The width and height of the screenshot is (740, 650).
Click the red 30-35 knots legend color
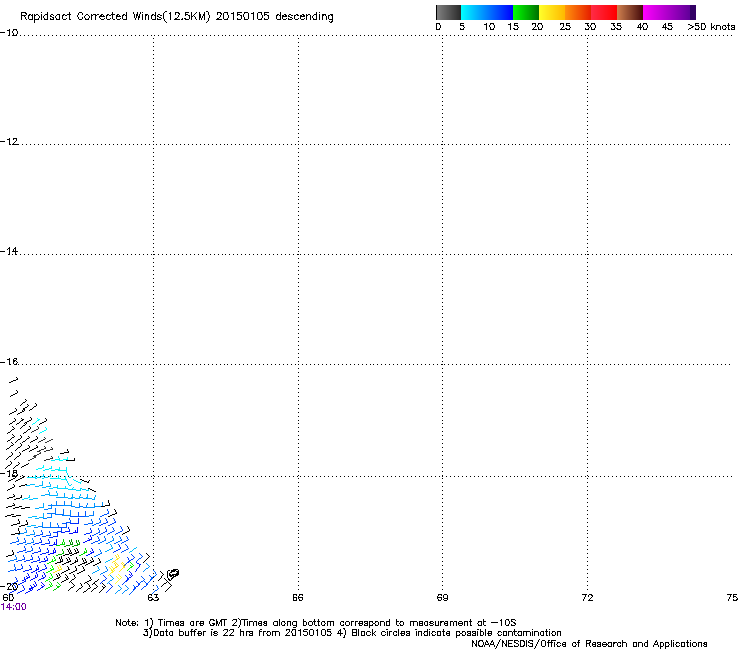pos(604,12)
